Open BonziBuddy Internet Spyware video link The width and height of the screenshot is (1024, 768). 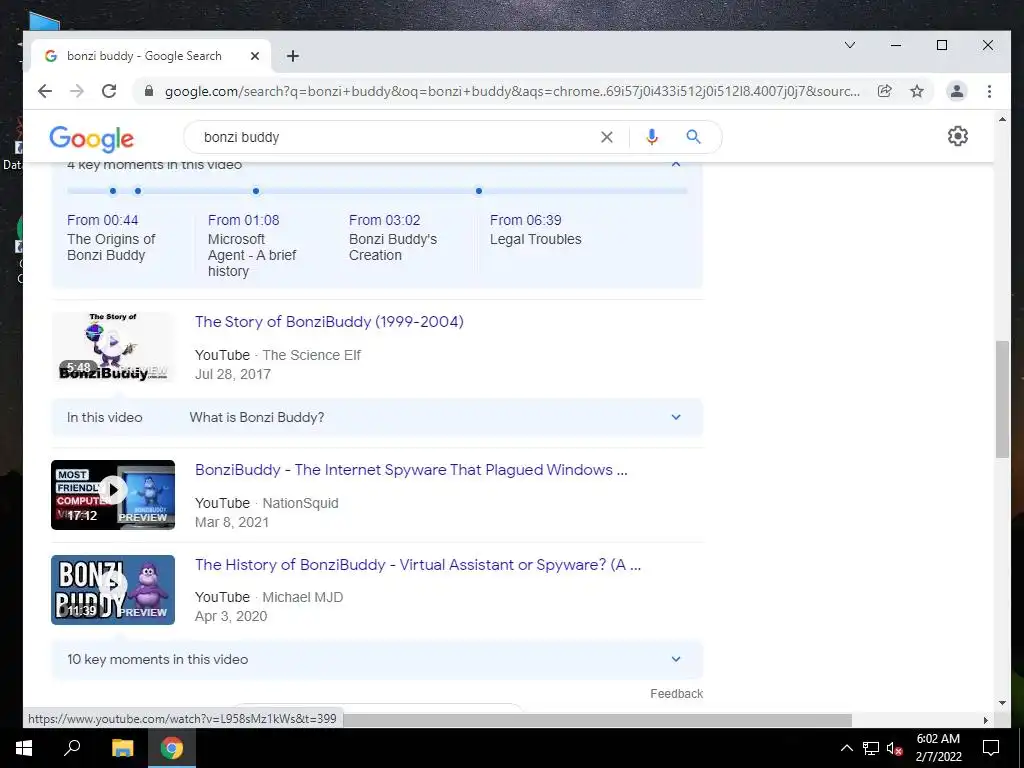411,470
